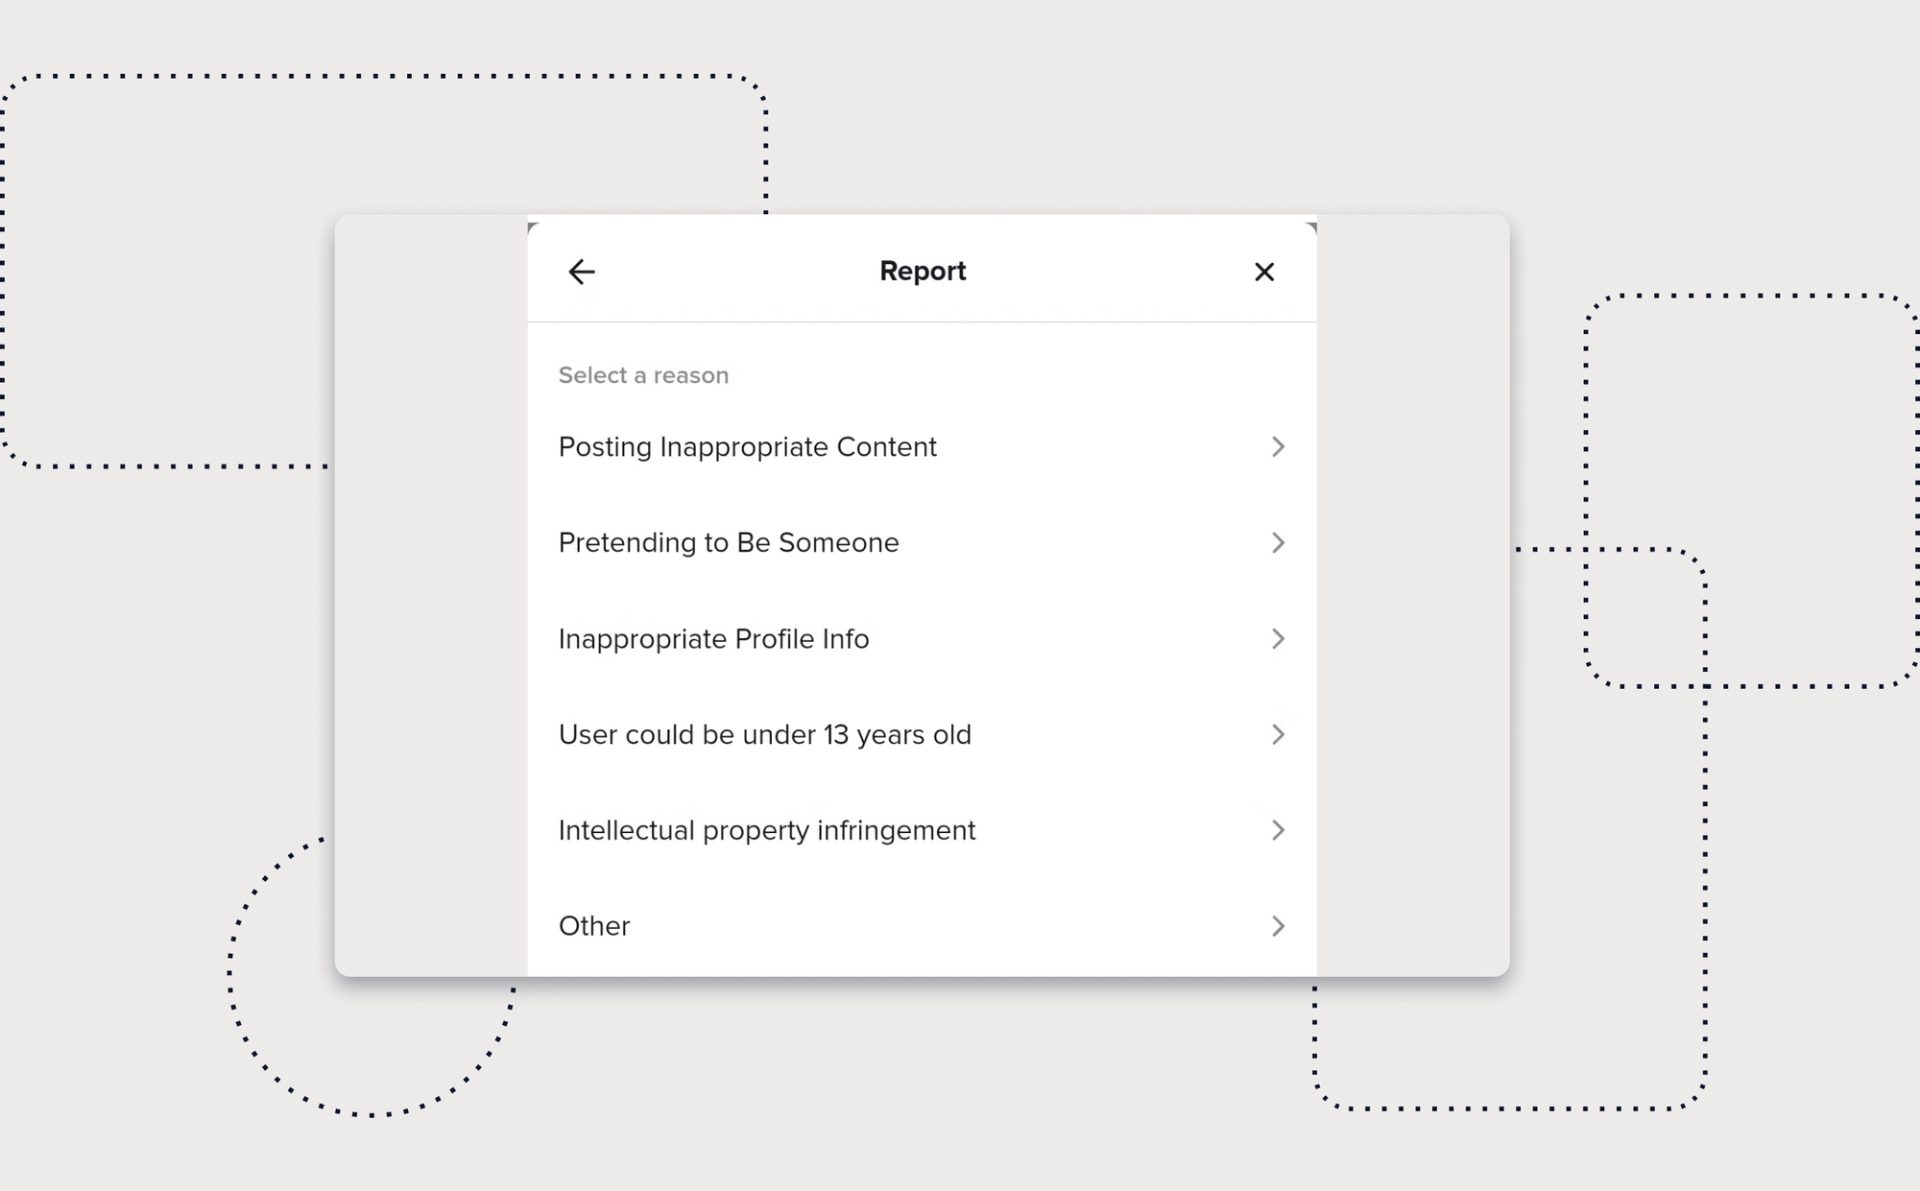Select User could be under 13 years old
The width and height of the screenshot is (1920, 1191).
764,735
